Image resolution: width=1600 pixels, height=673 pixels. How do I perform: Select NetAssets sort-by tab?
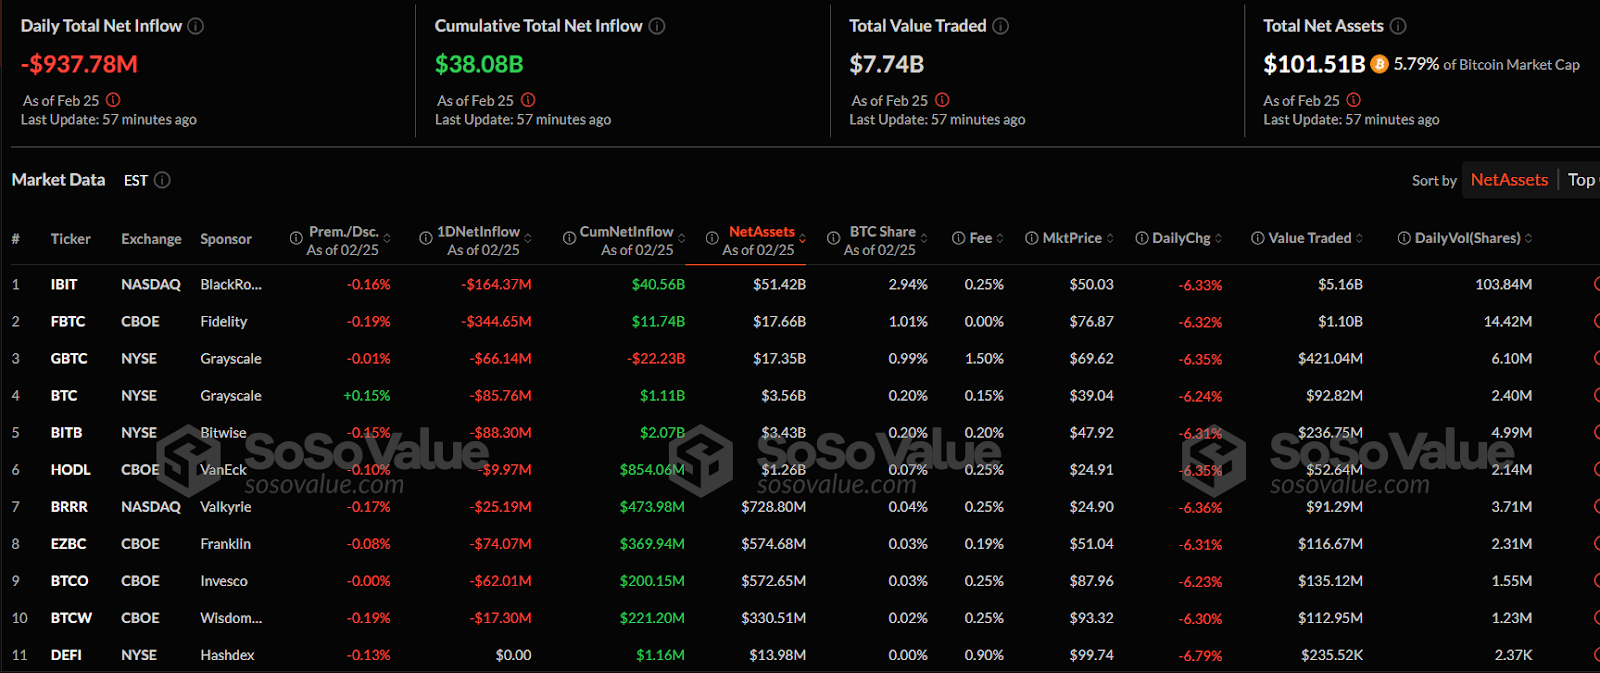point(1509,180)
